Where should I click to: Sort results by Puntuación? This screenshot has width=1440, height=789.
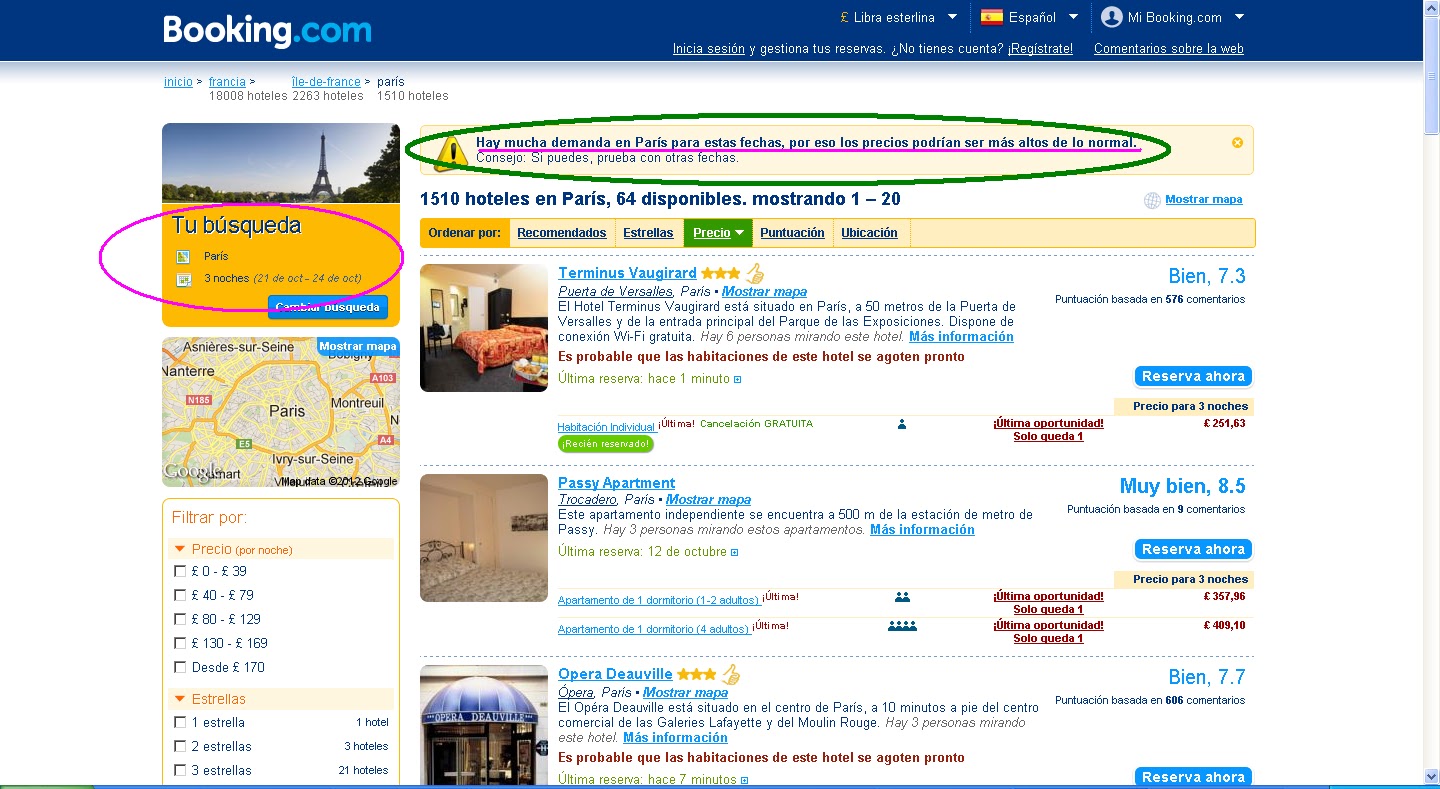[x=792, y=233]
